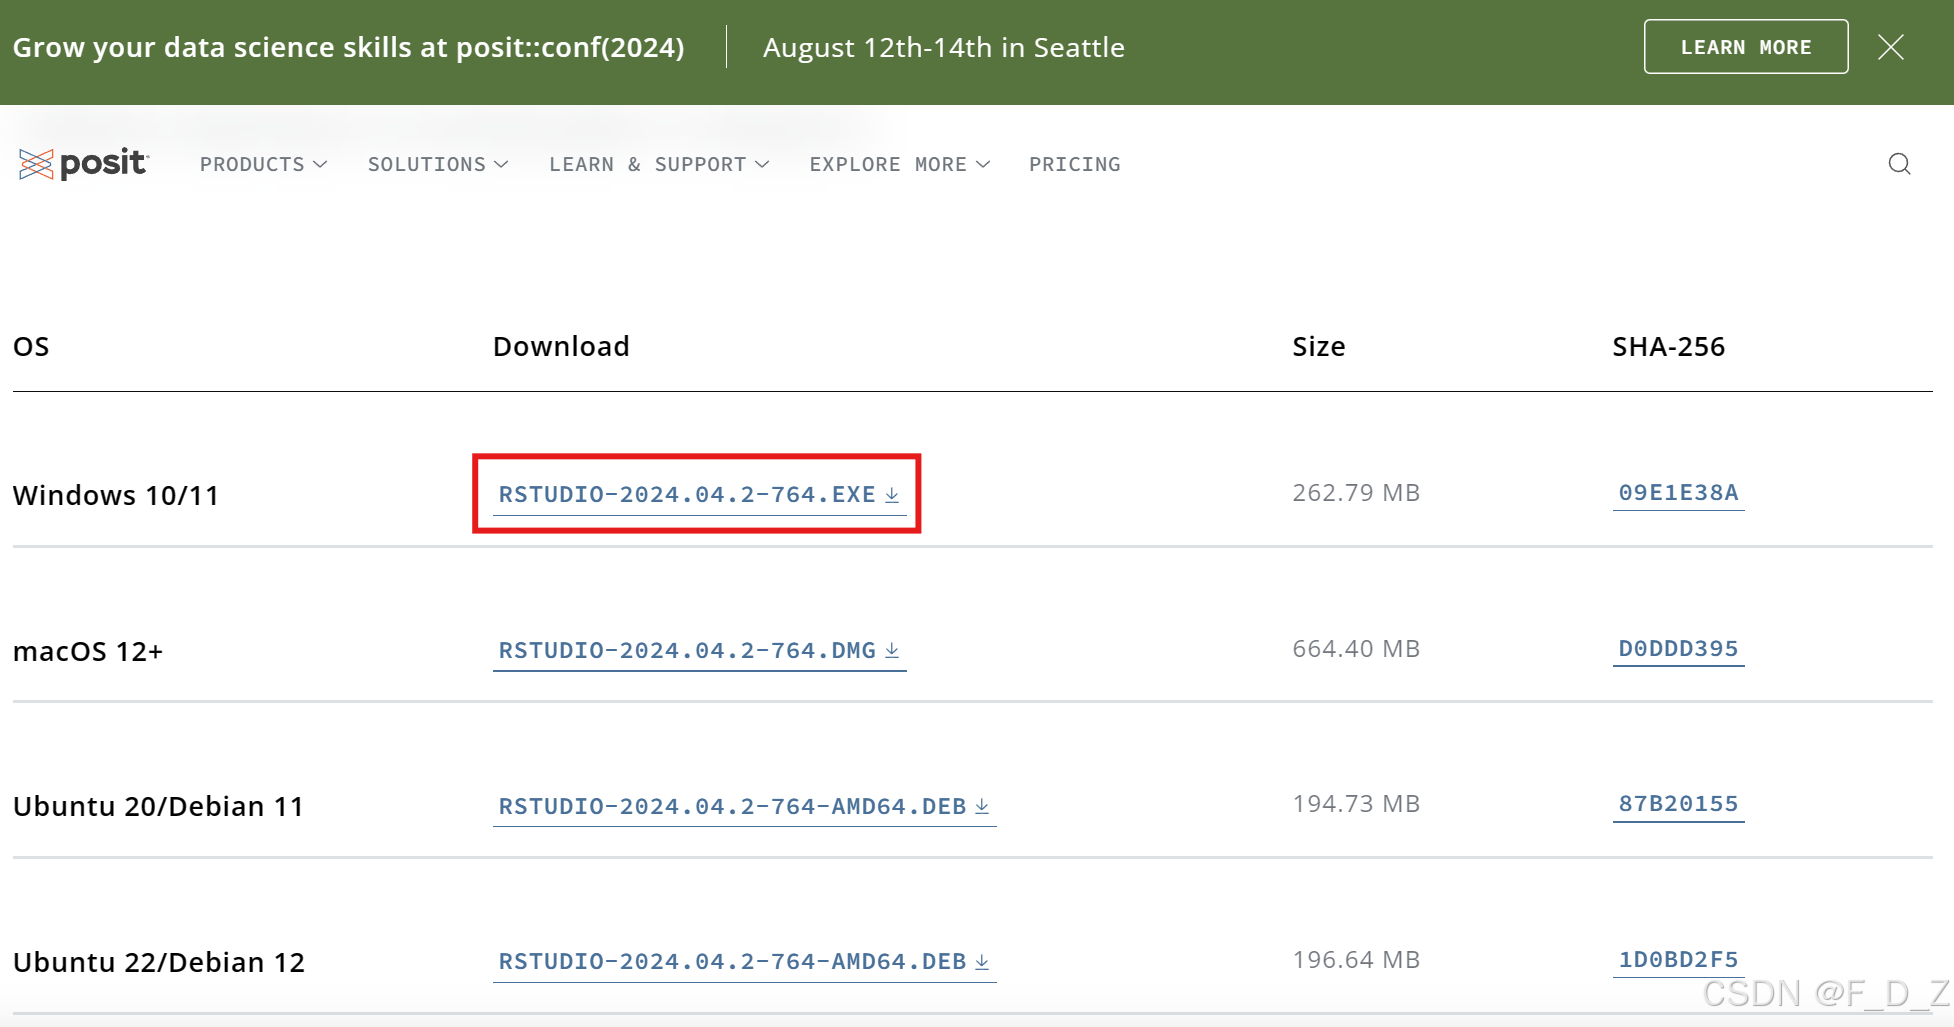Select the Ubuntu 20/Debian 11 label
The image size is (1954, 1027).
(158, 806)
